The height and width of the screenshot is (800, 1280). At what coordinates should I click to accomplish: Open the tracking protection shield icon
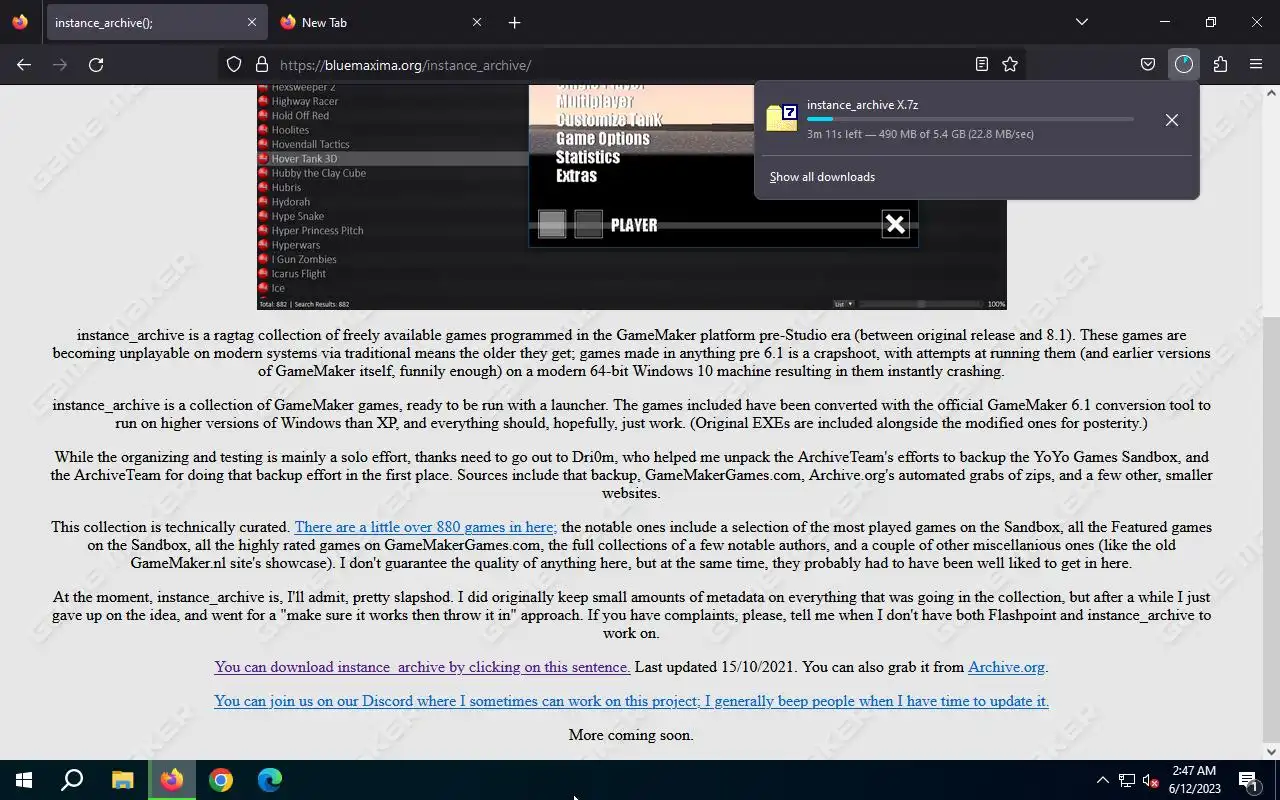pos(234,64)
